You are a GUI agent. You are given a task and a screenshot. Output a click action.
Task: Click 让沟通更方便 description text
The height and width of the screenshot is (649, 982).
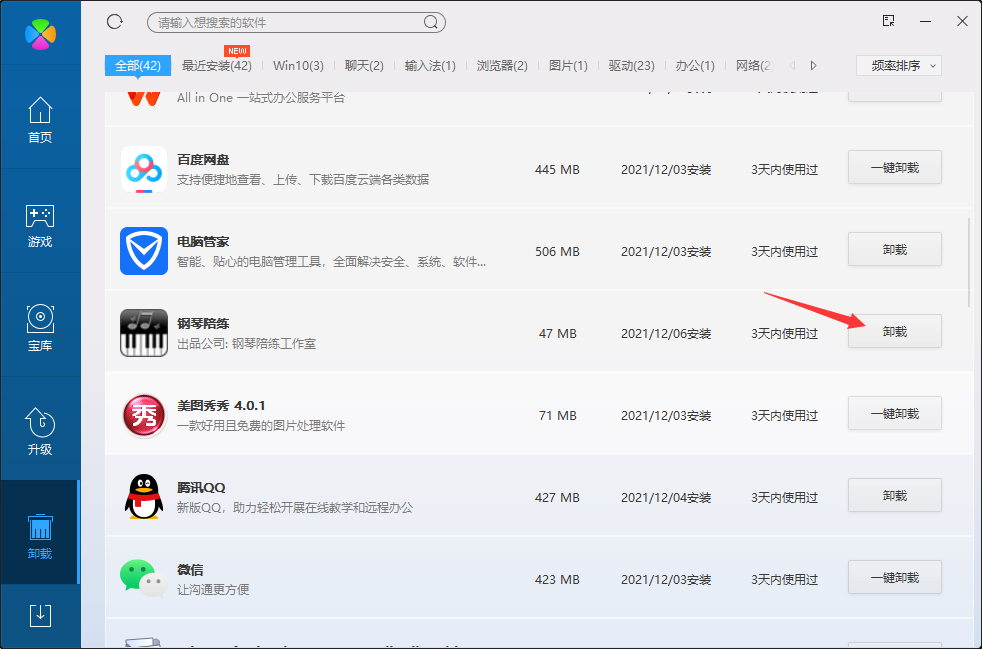(213, 589)
